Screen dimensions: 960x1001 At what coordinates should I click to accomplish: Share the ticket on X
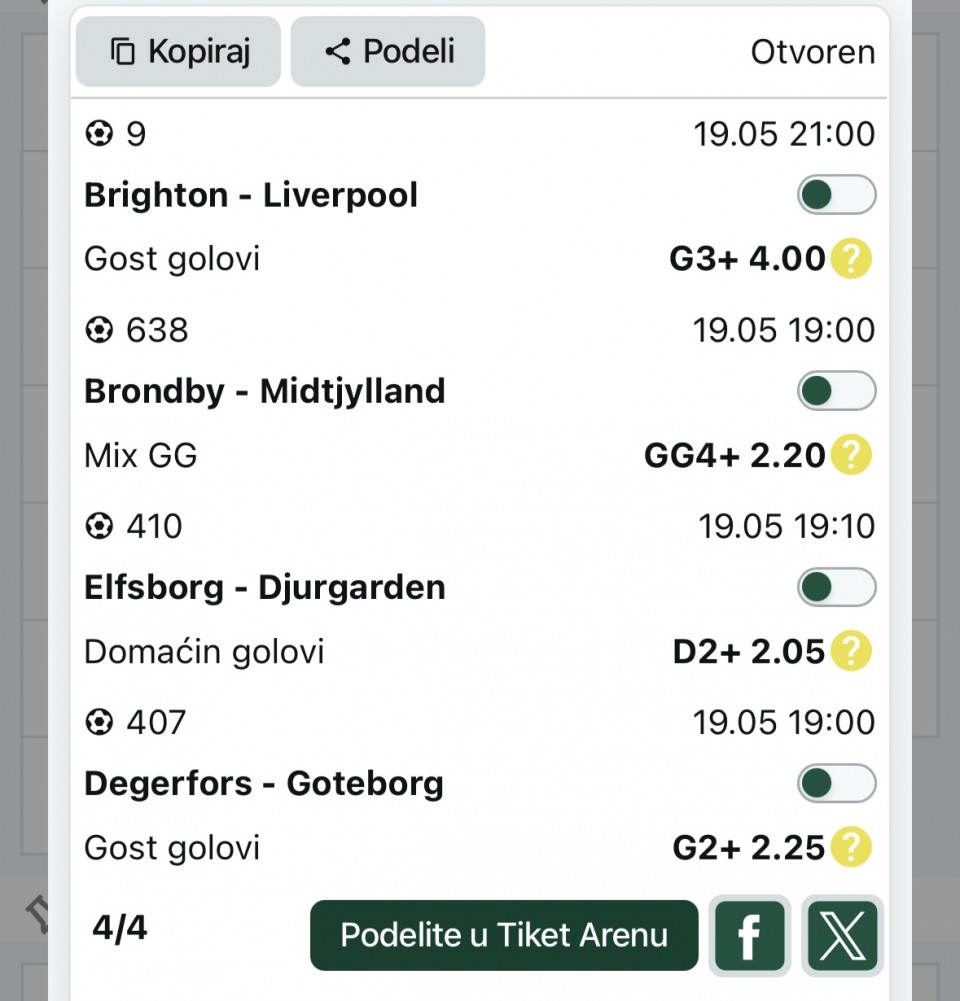(843, 935)
